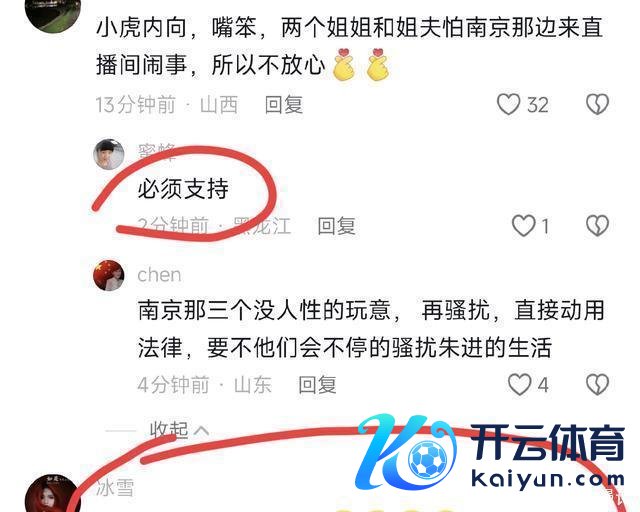Reply to chen's Shandong comment

pyautogui.click(x=317, y=385)
